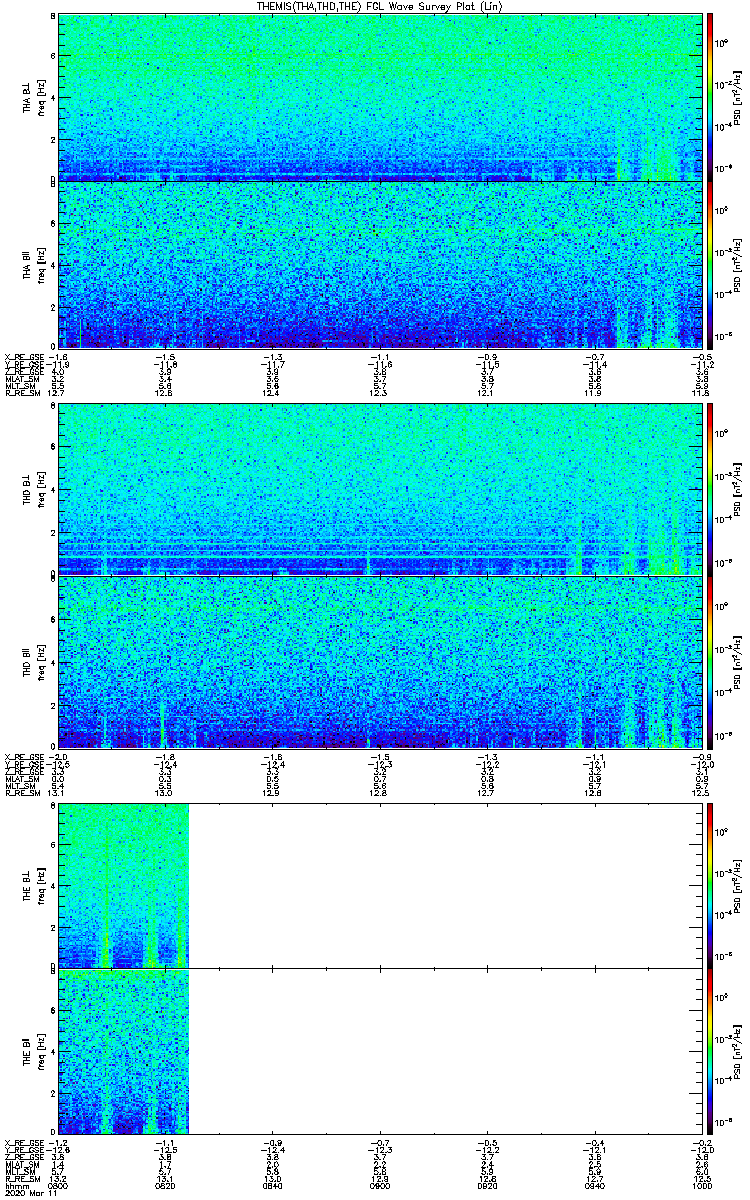
Task: Click the THE X_RE_GSE value -1.2
Action: (58, 1142)
